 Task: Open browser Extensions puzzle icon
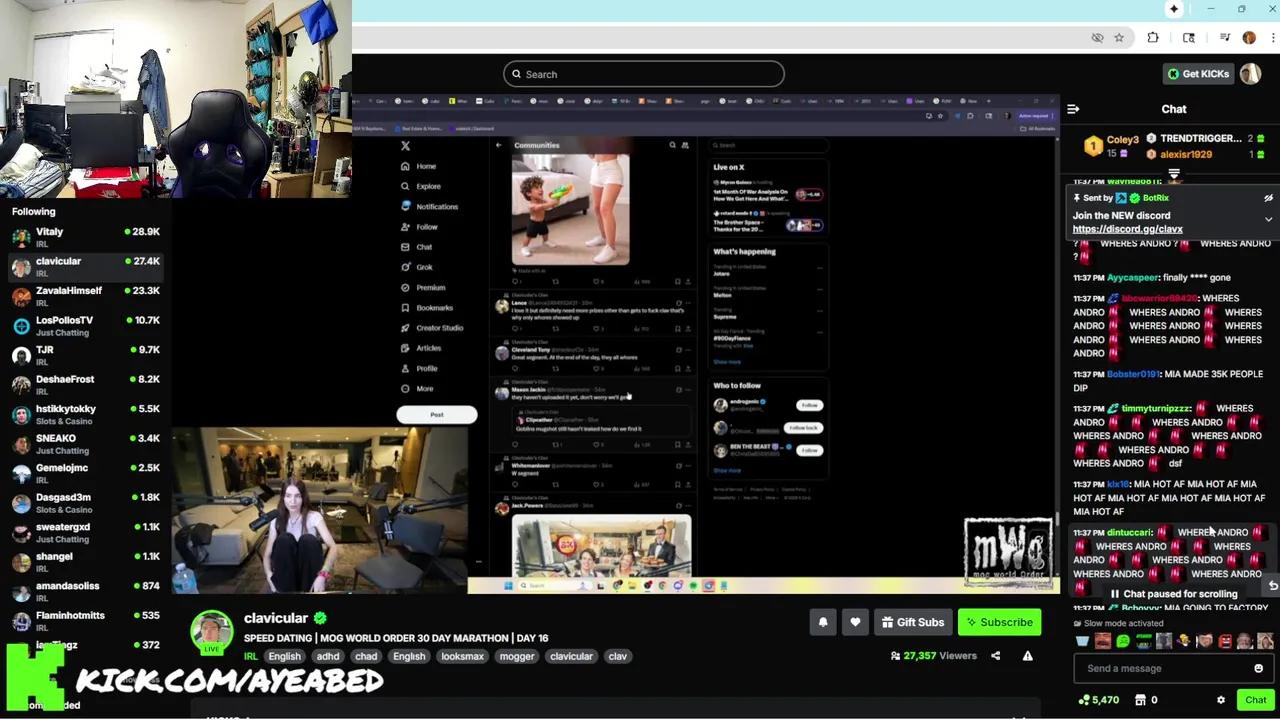pos(1153,38)
